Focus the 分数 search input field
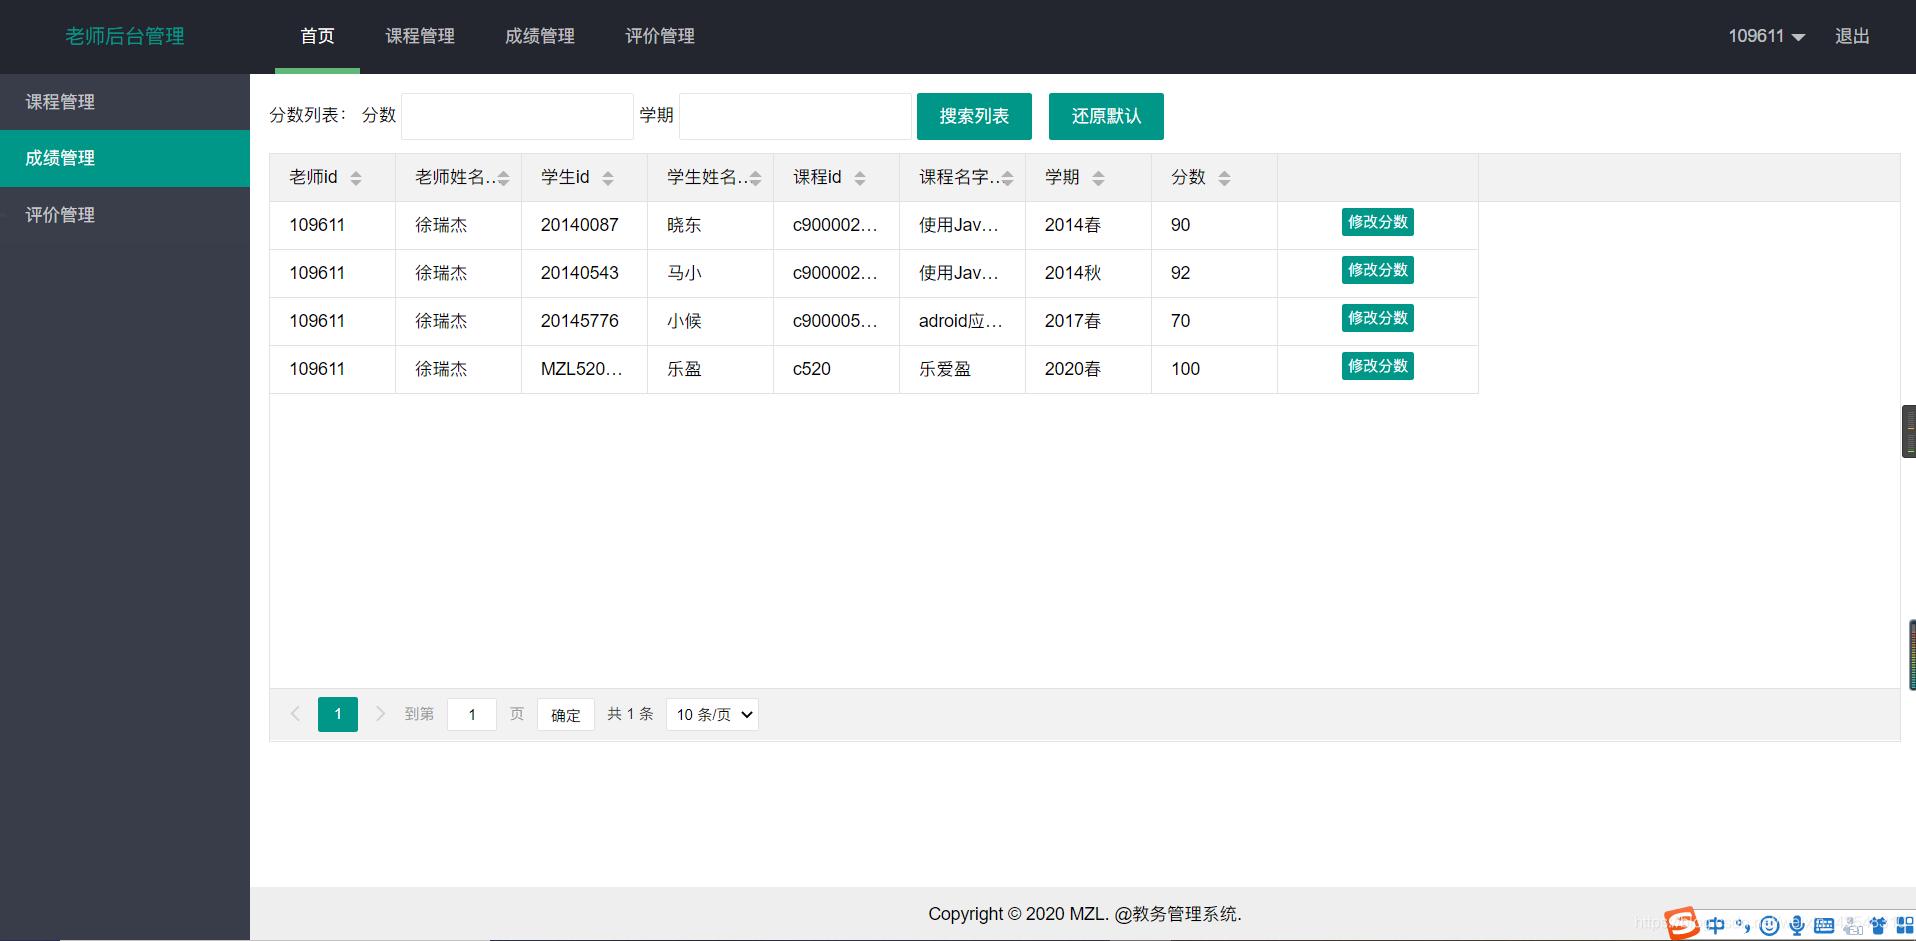 tap(517, 116)
